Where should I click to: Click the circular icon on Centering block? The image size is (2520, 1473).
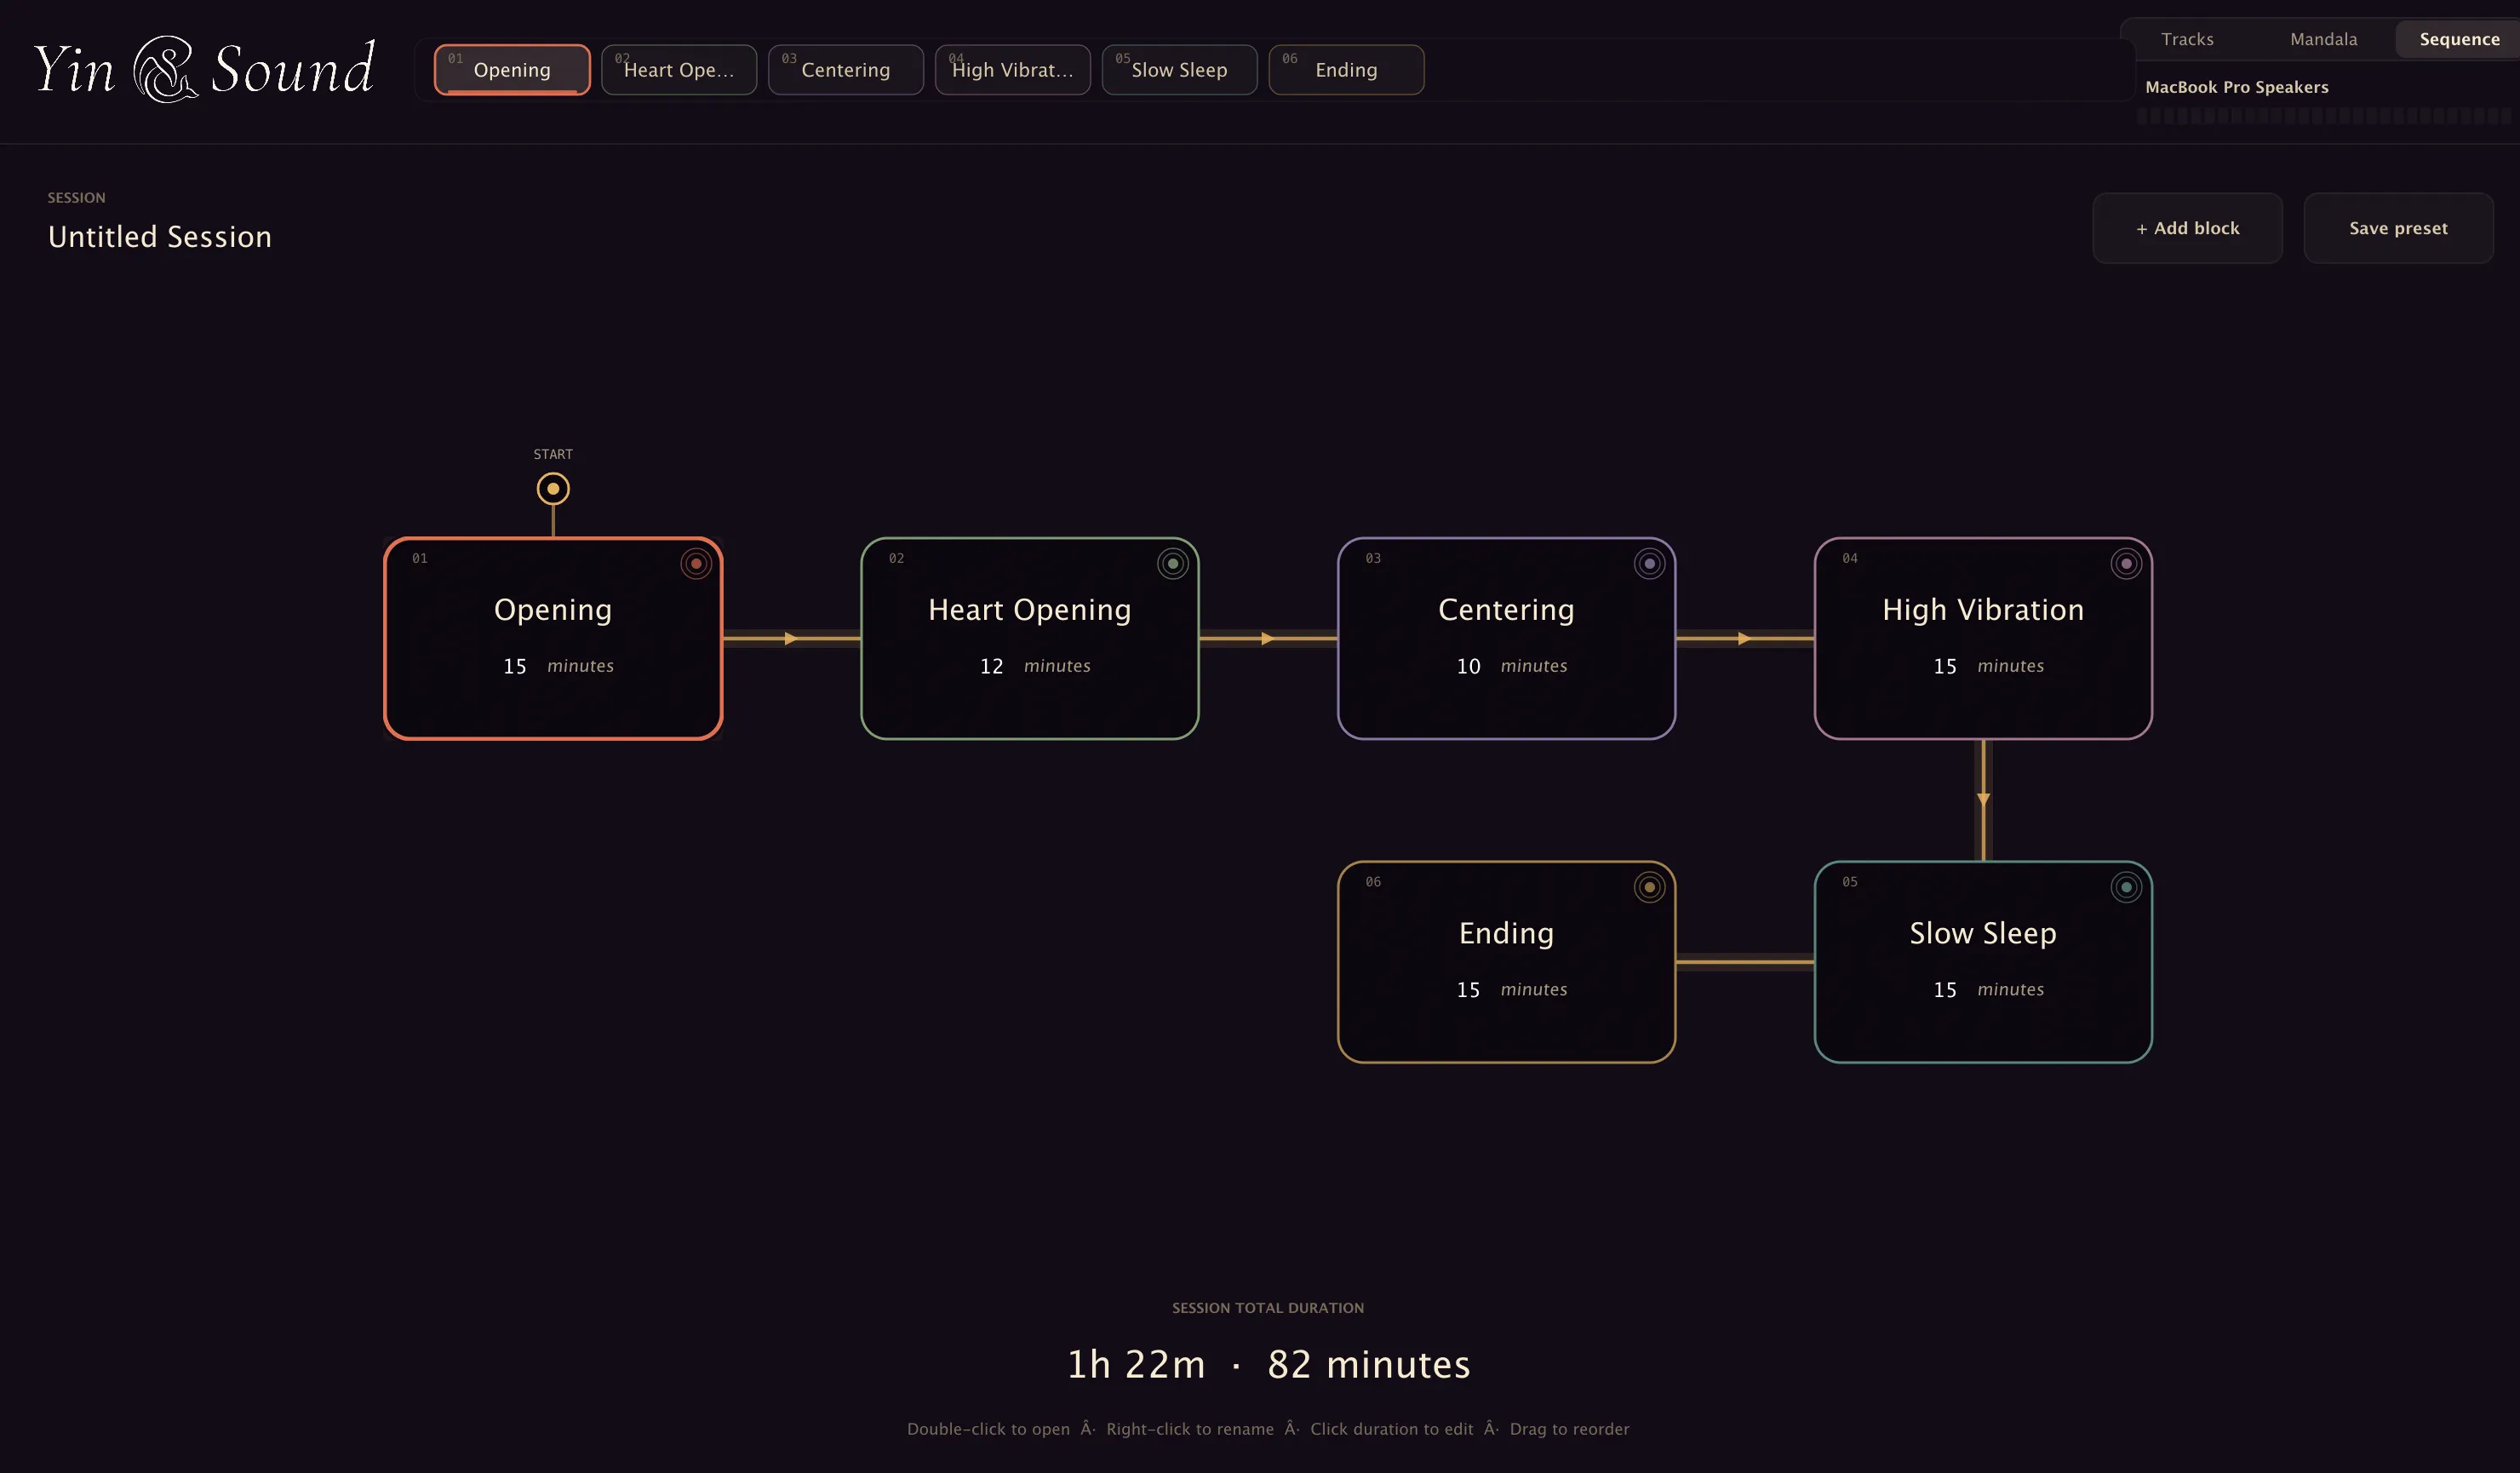point(1650,564)
